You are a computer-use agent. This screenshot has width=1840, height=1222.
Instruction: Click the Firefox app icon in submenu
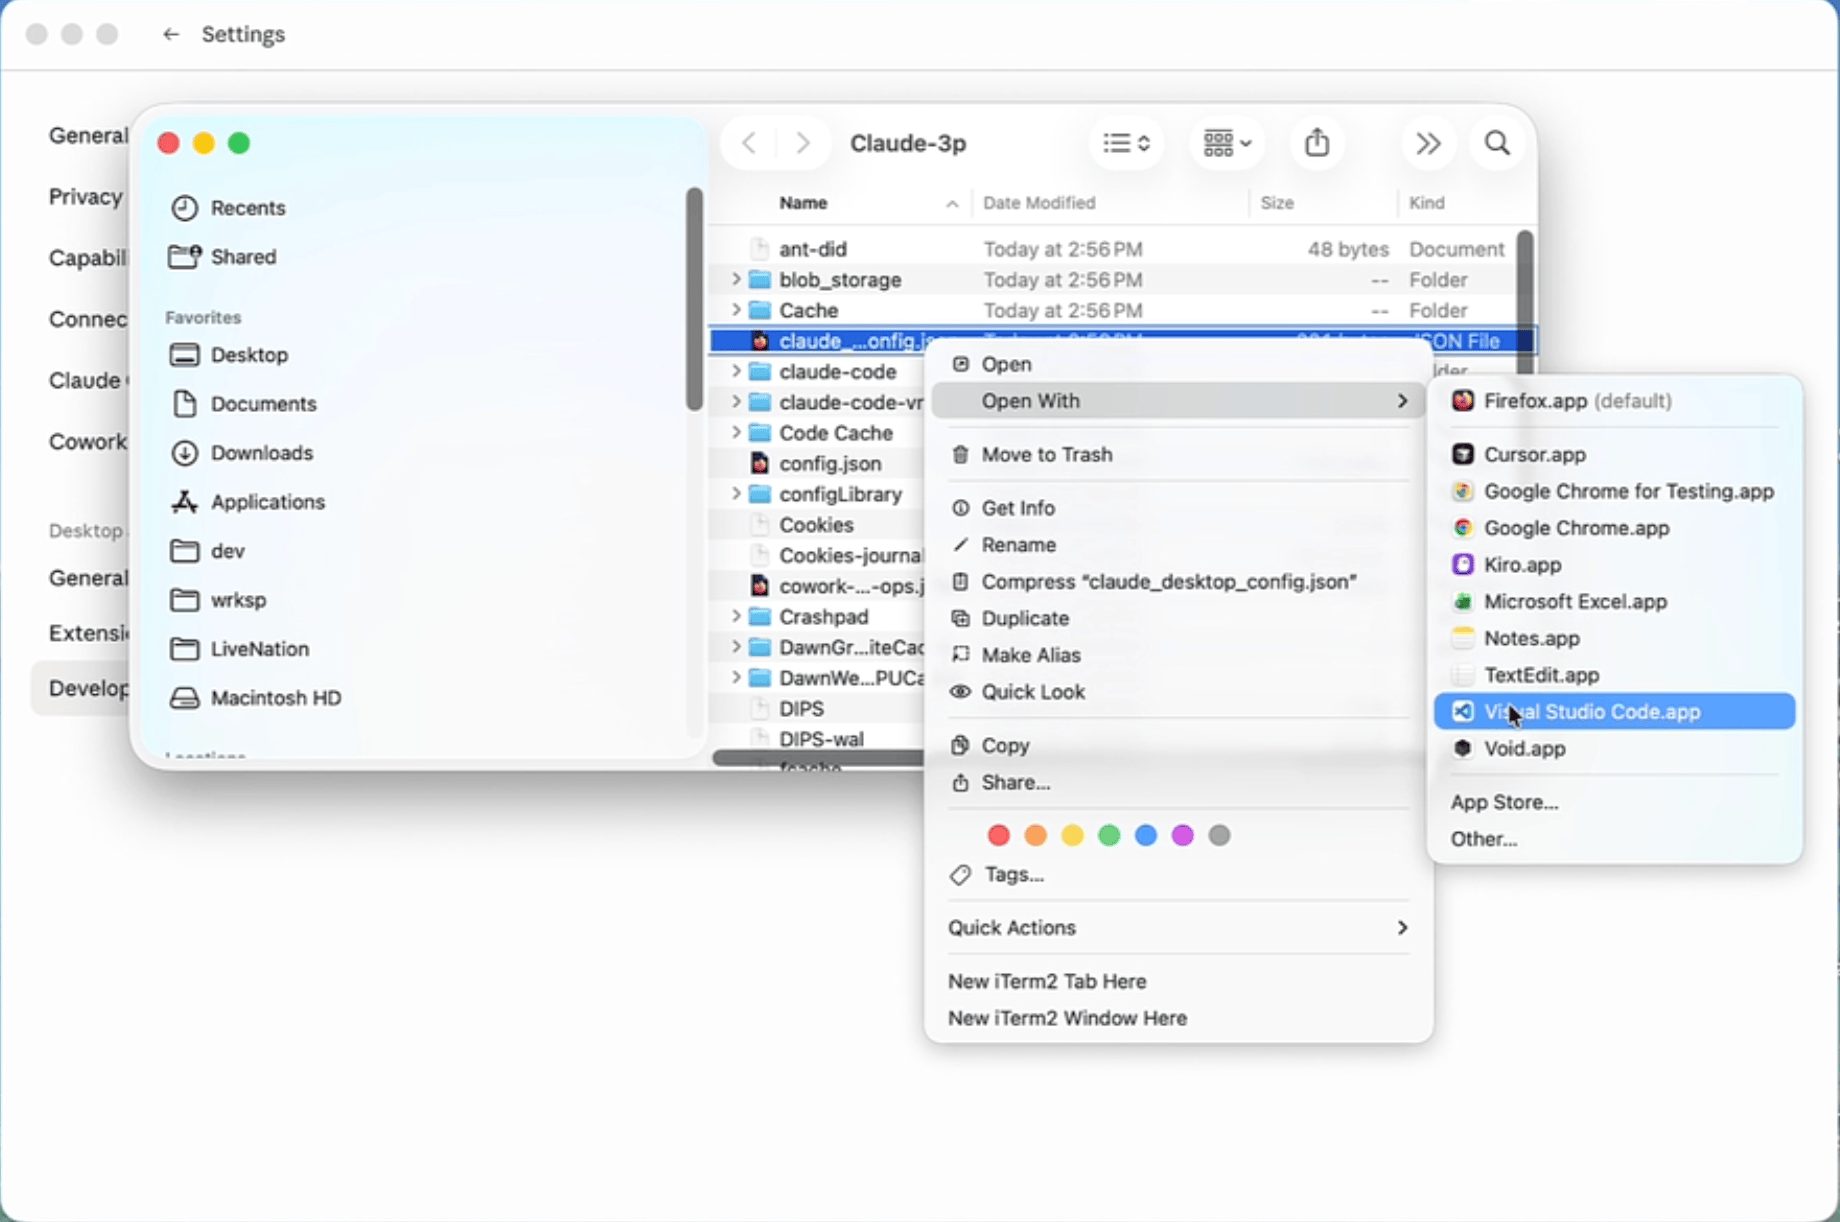1463,401
